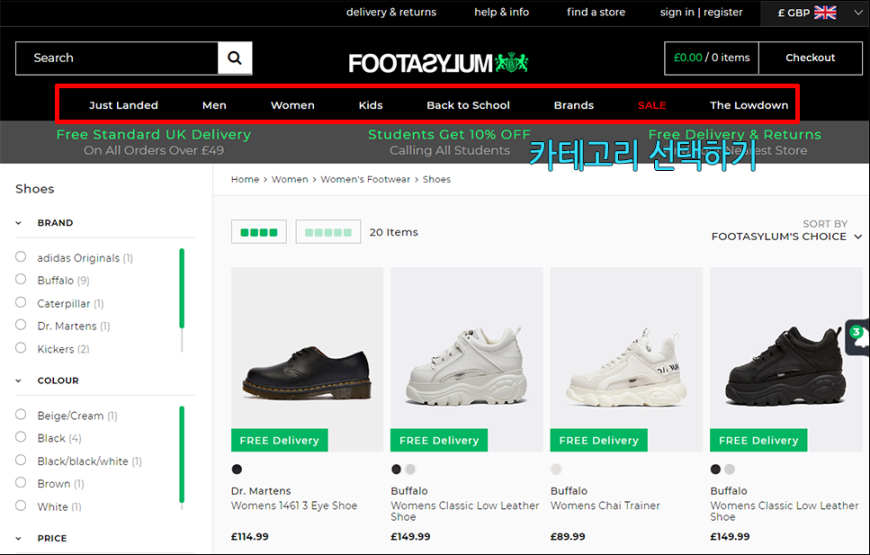
Task: Select black swatch of £149.99 black Buffalo shoe
Action: coord(716,470)
